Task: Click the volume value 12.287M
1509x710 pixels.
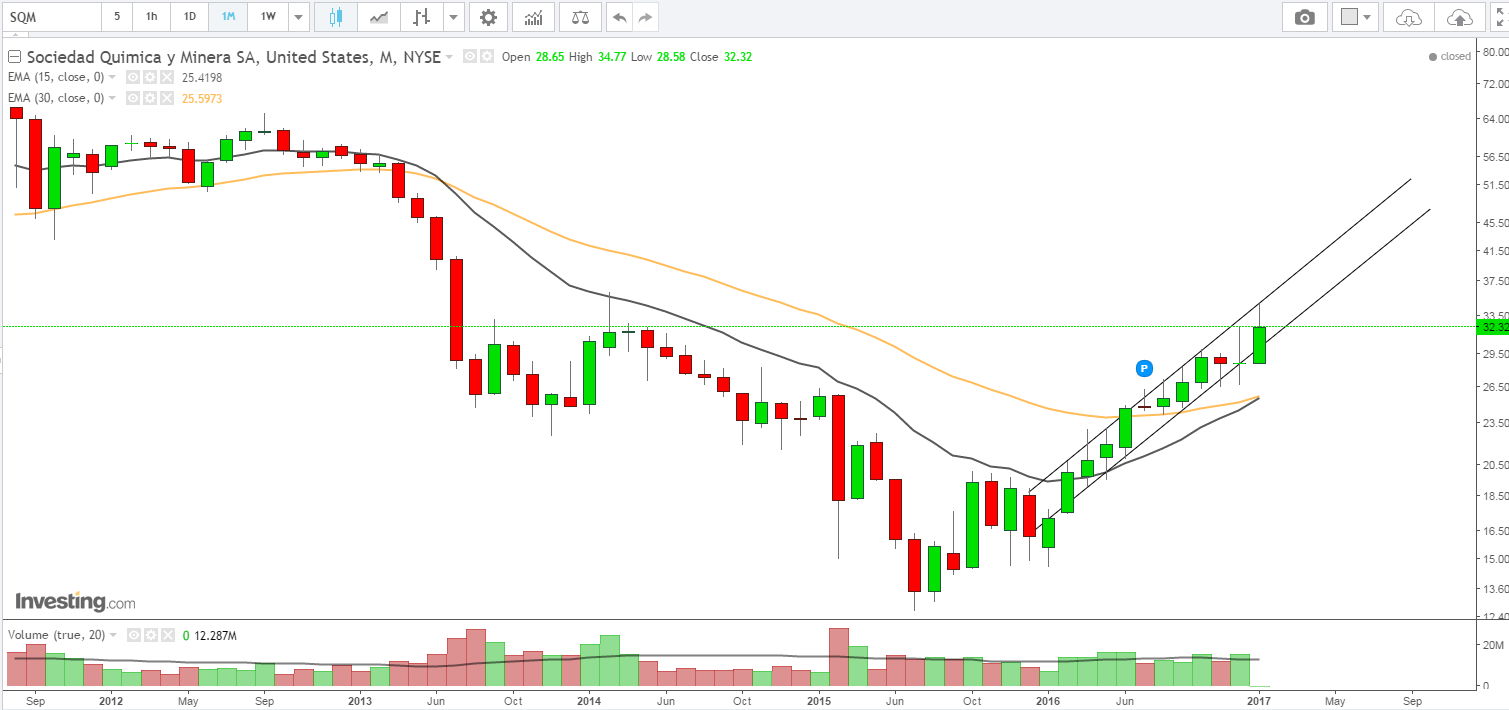Action: [x=214, y=635]
